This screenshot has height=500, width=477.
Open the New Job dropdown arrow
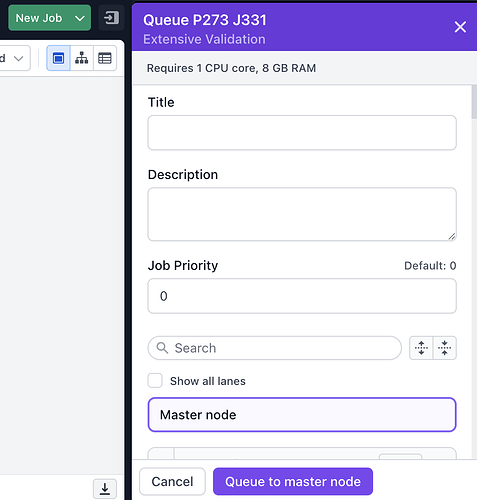[x=79, y=18]
